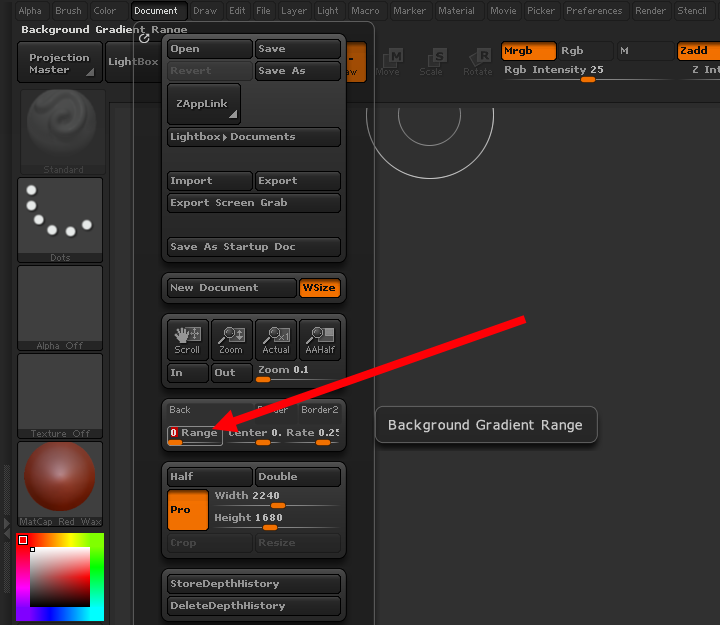Click Export Screen Grab
The image size is (720, 625).
pos(254,203)
